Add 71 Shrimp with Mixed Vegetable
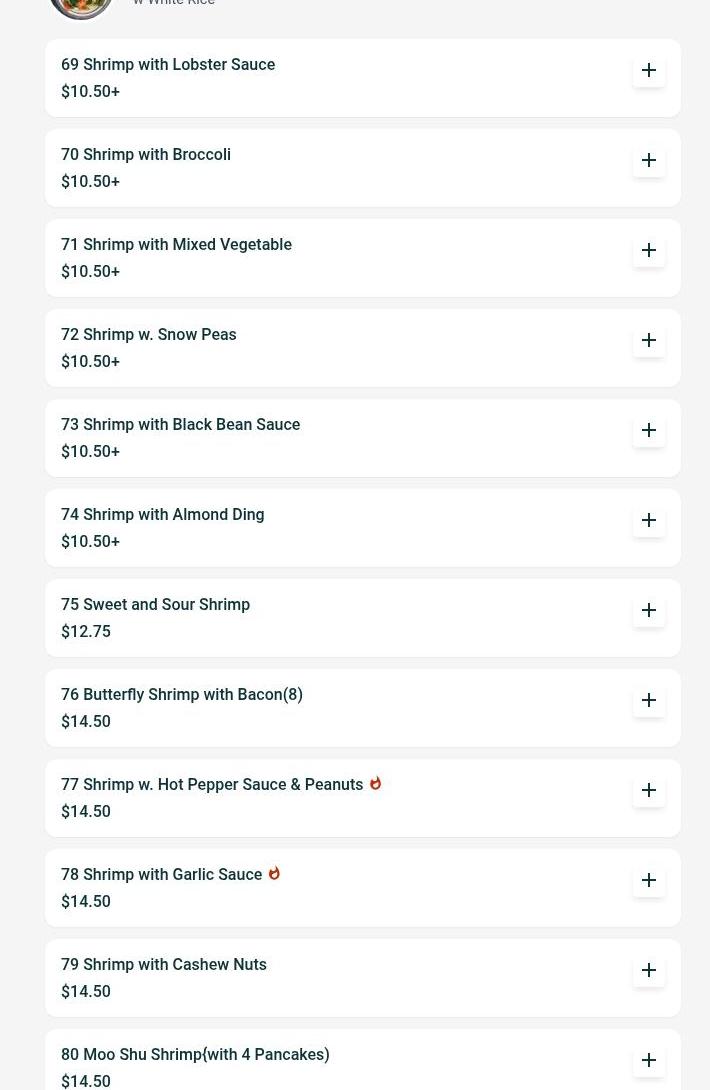Image resolution: width=710 pixels, height=1090 pixels. [x=648, y=250]
